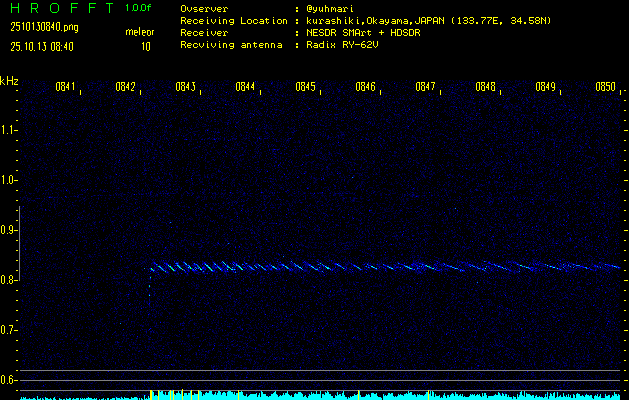Click the kHz axis unit label
This screenshot has height=400, width=629.
[9, 81]
